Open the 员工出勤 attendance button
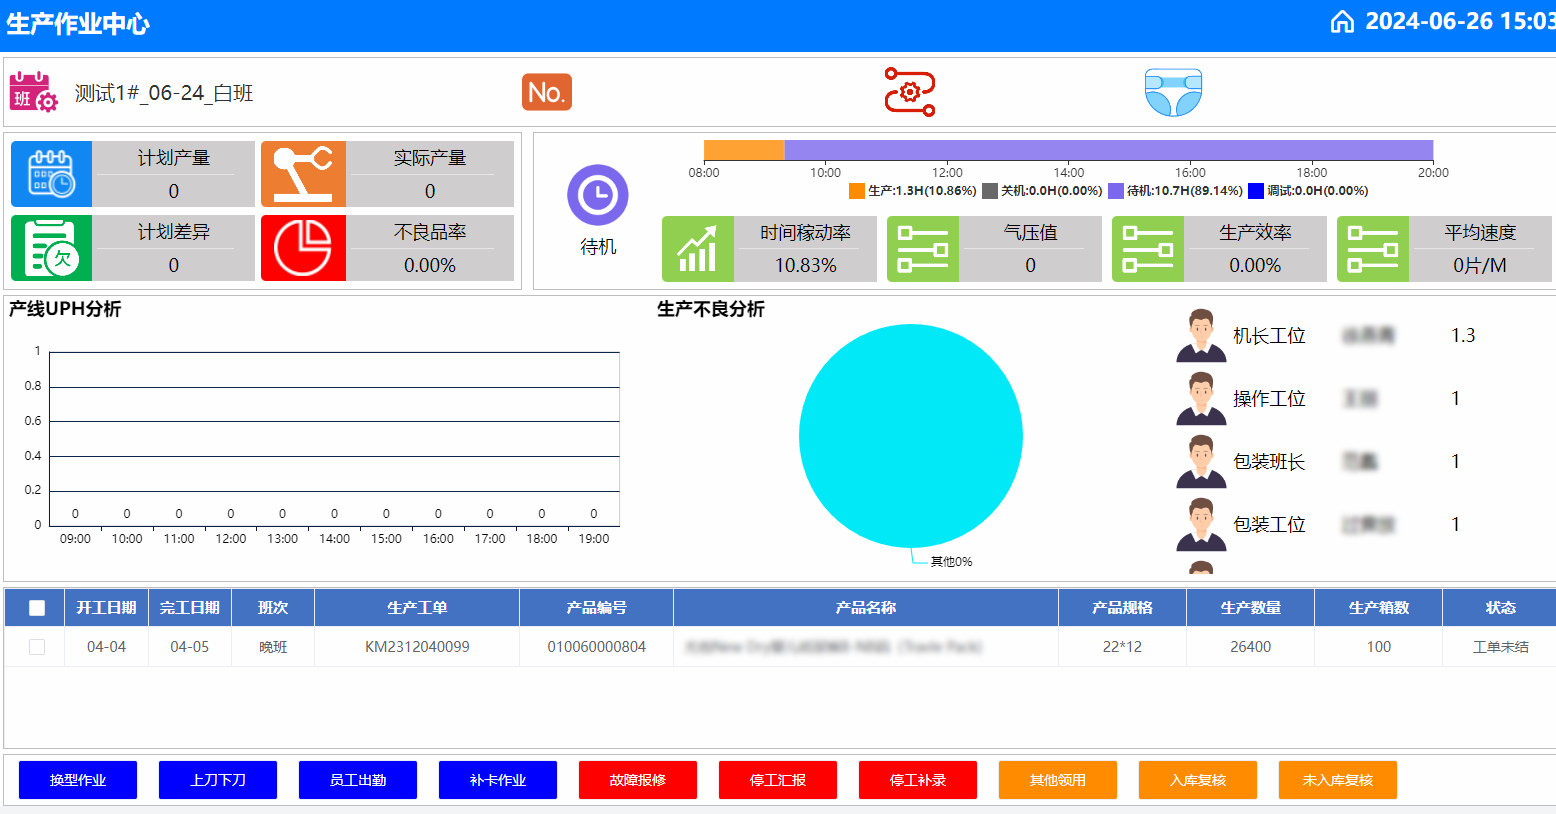Image resolution: width=1556 pixels, height=814 pixels. point(358,780)
